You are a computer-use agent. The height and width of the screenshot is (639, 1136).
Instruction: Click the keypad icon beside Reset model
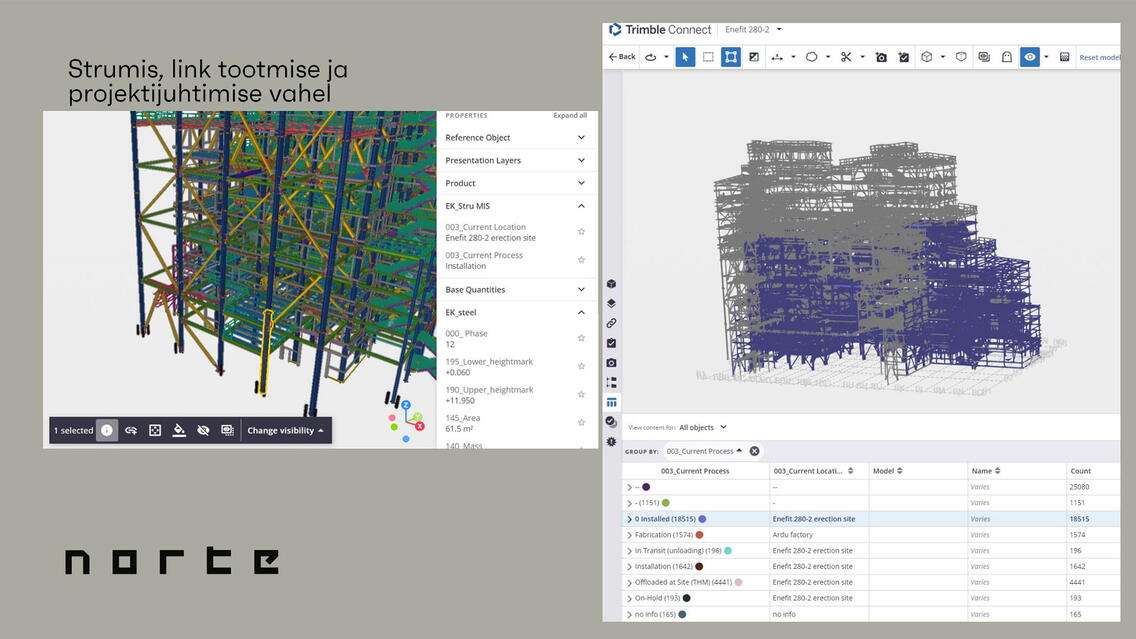coord(1064,57)
